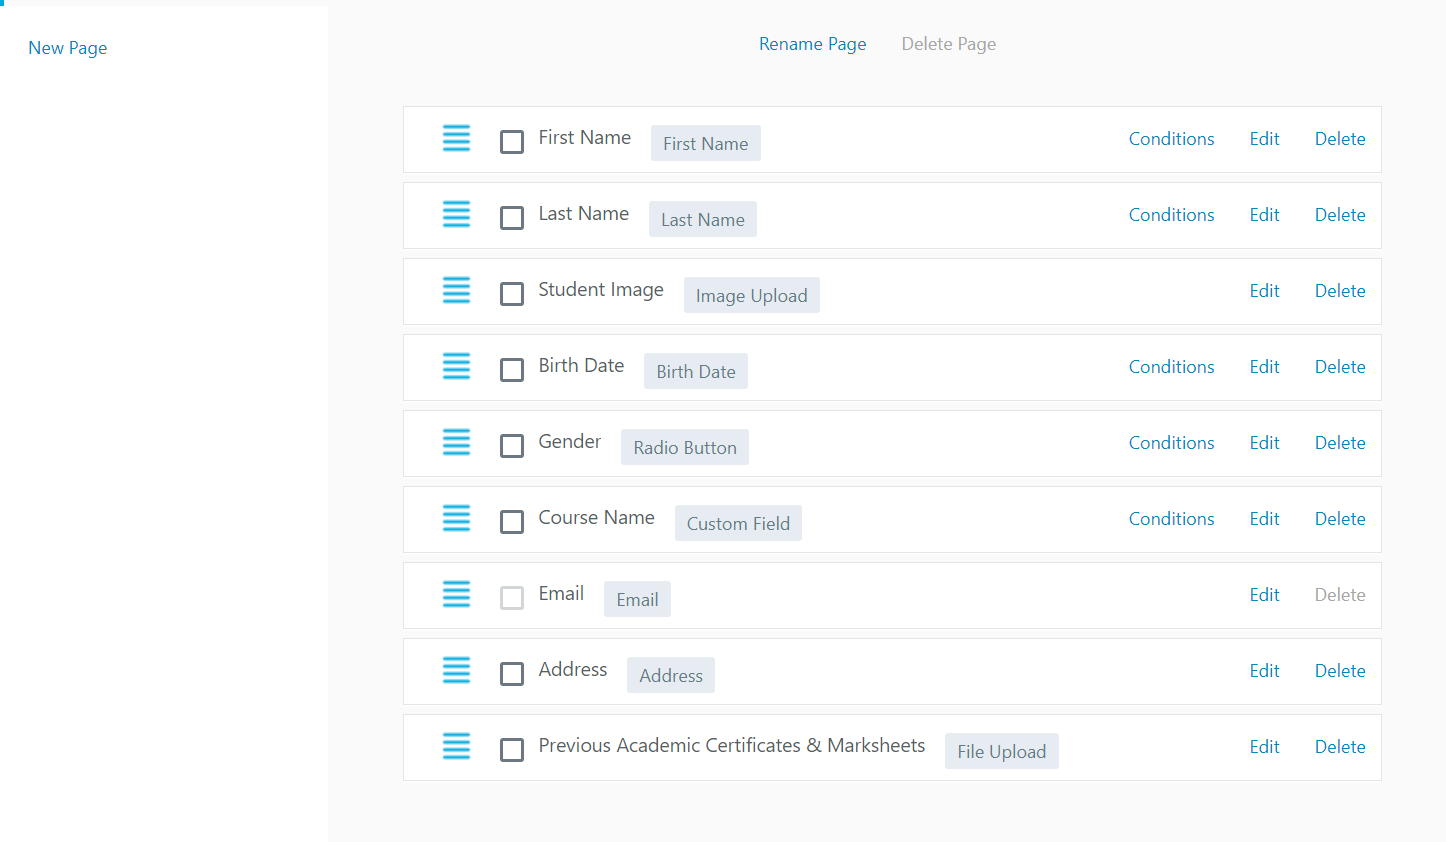The image size is (1446, 842).
Task: Click the drag handle icon beside Last Name
Action: click(456, 214)
